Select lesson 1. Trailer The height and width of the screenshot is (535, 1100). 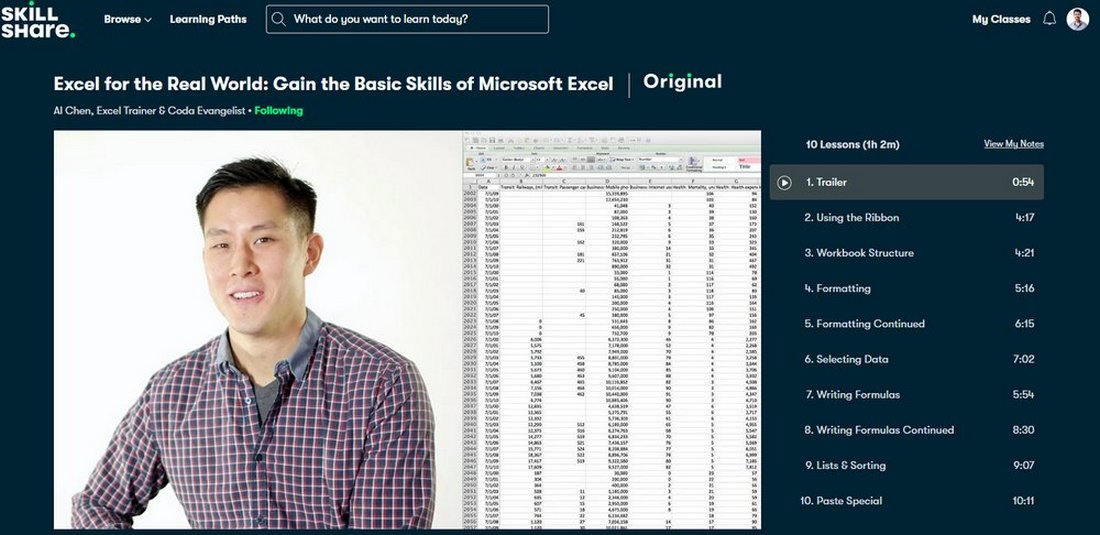[x=906, y=182]
